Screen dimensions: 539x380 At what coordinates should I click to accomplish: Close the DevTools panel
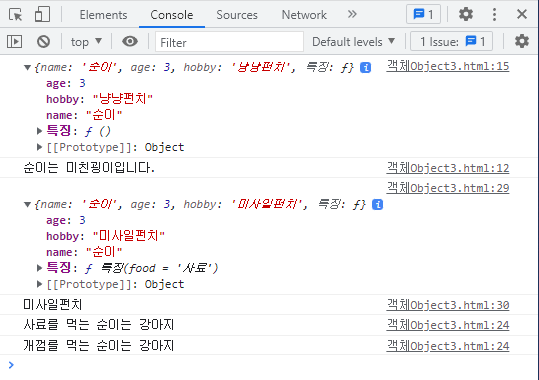[x=522, y=14]
